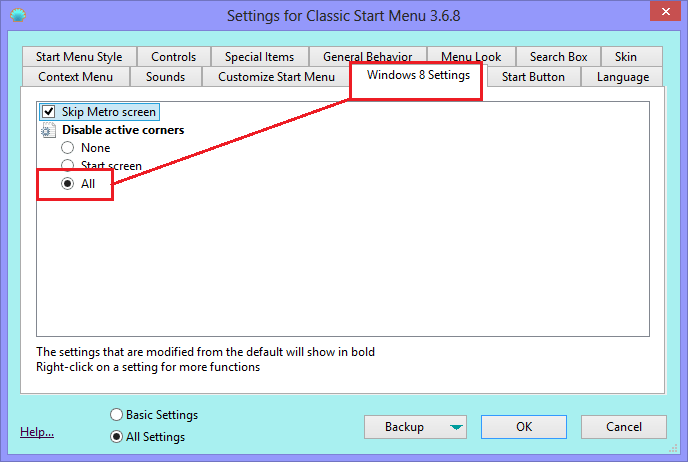Viewport: 688px width, 462px height.
Task: Click the Classic Shell seashell title icon
Action: point(18,16)
